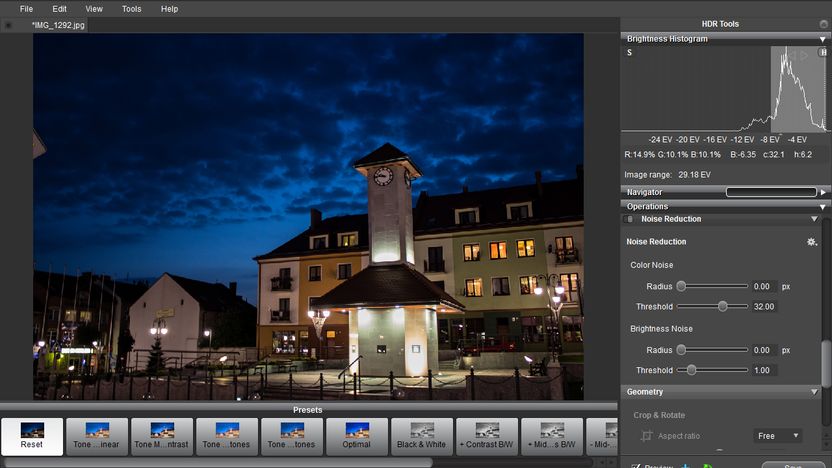832x468 pixels.
Task: Click the Brightness Noise label
Action: coord(661,329)
